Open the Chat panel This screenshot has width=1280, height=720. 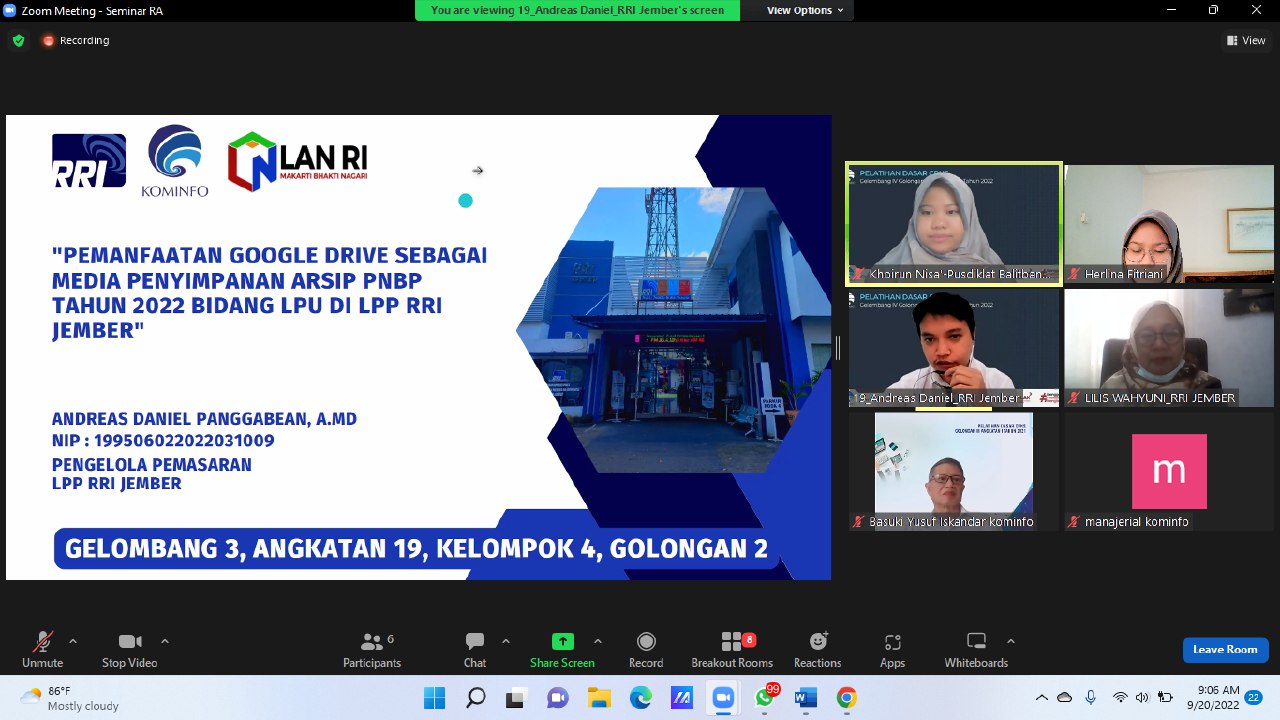(x=475, y=650)
